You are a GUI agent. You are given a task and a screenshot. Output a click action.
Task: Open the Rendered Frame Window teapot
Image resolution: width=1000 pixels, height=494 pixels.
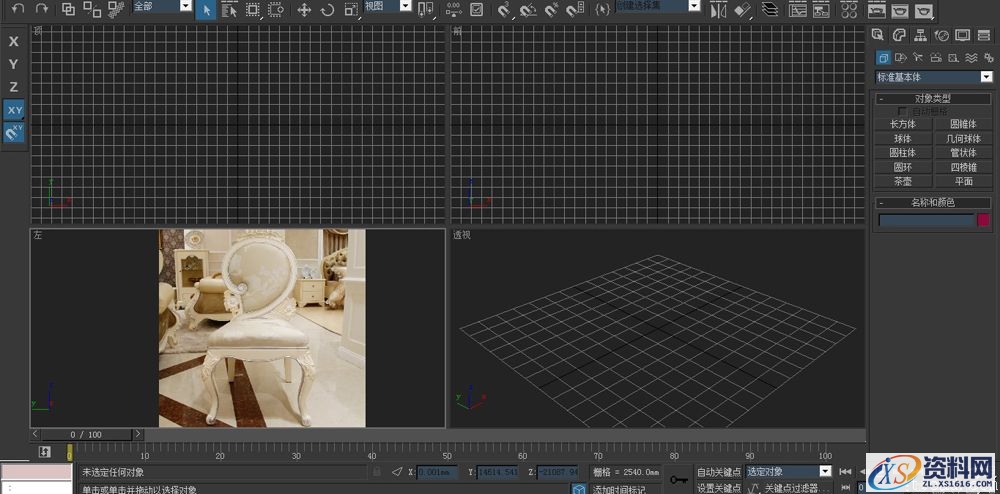tap(900, 10)
